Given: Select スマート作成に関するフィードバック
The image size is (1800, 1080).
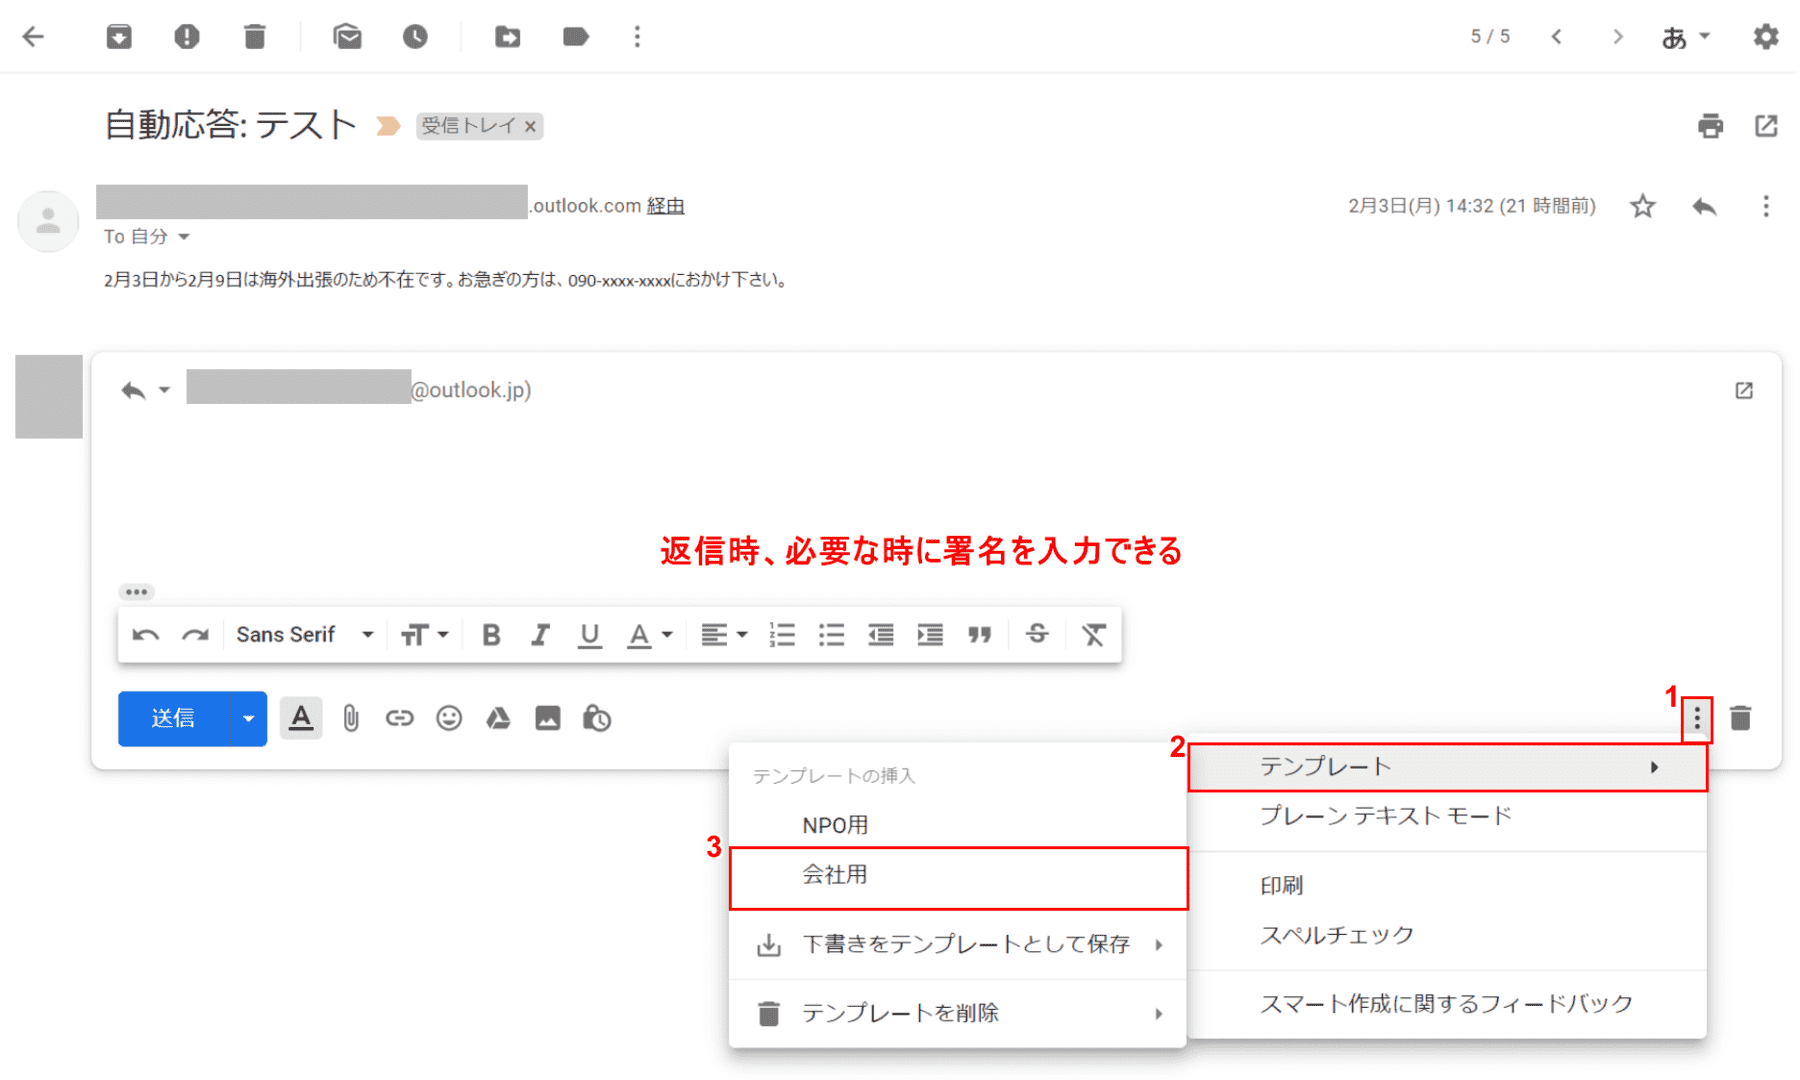Looking at the screenshot, I should coord(1447,1004).
